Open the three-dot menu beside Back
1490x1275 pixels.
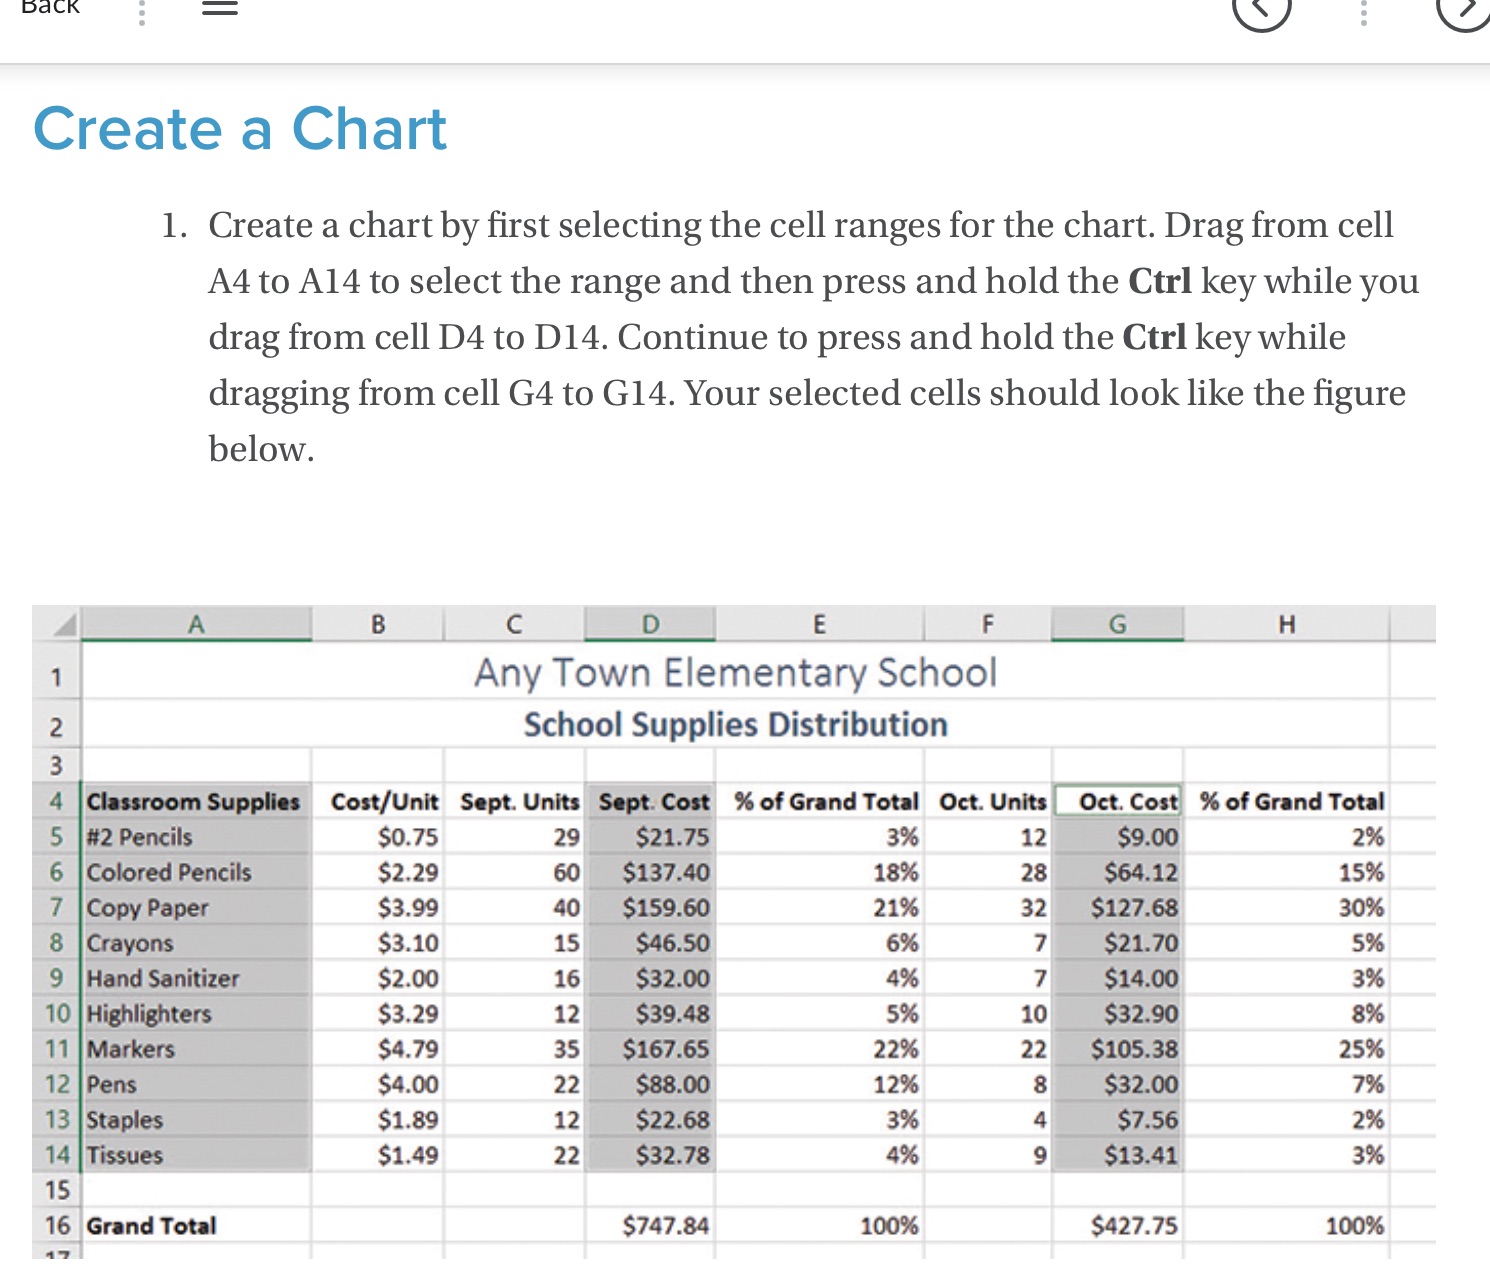coord(141,15)
